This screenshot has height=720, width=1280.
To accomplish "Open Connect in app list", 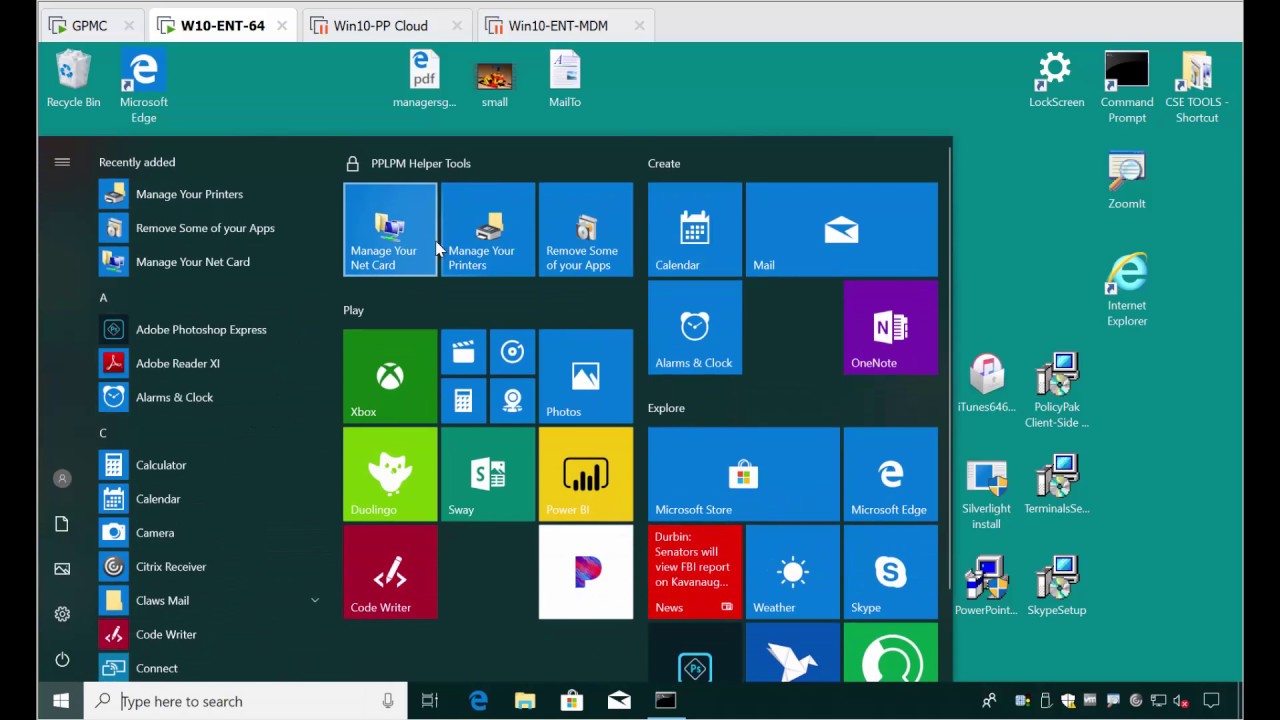I will tap(210, 668).
